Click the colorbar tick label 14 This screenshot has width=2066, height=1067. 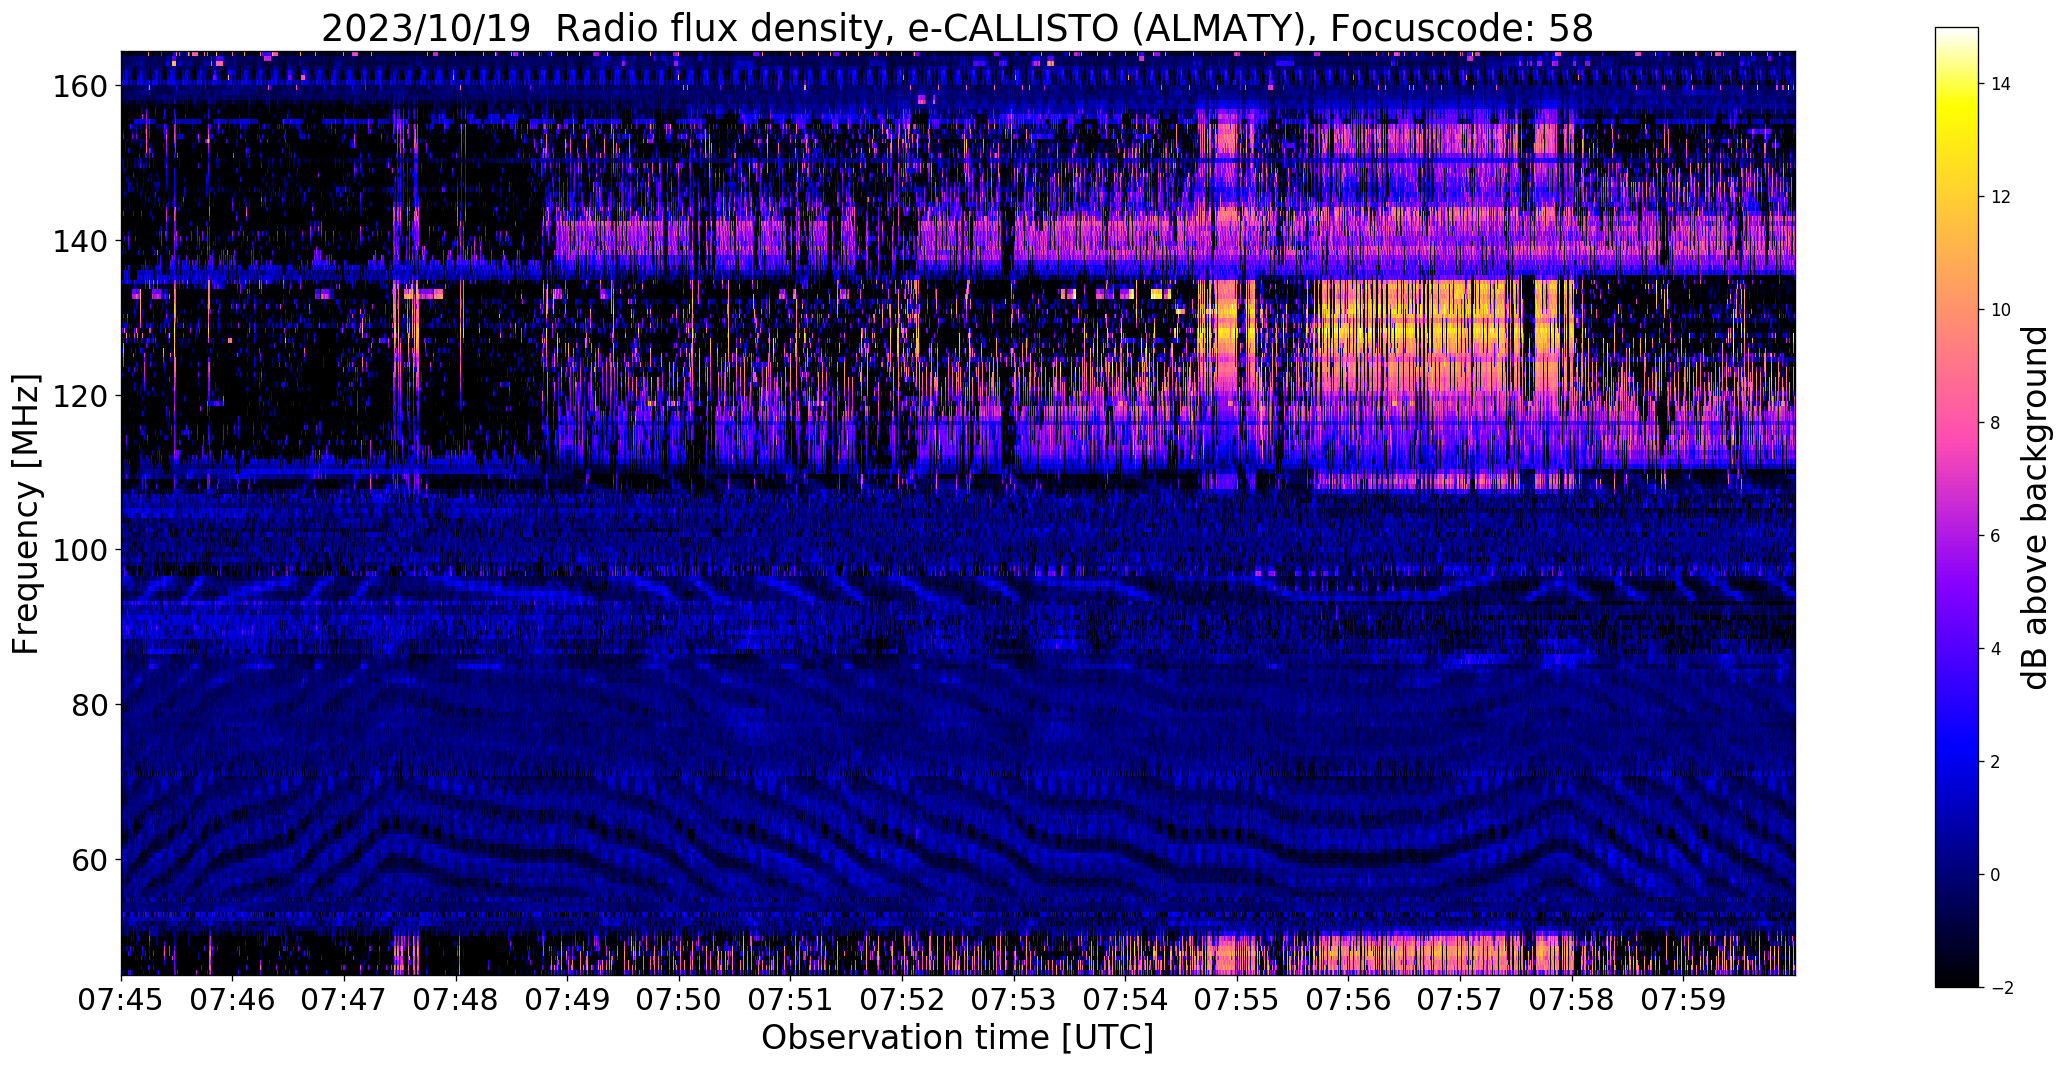(x=2000, y=84)
